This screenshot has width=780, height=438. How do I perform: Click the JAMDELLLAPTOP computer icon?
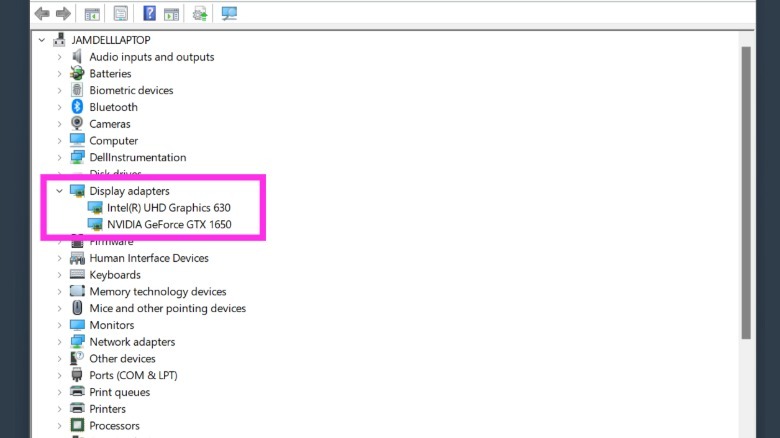coord(59,39)
